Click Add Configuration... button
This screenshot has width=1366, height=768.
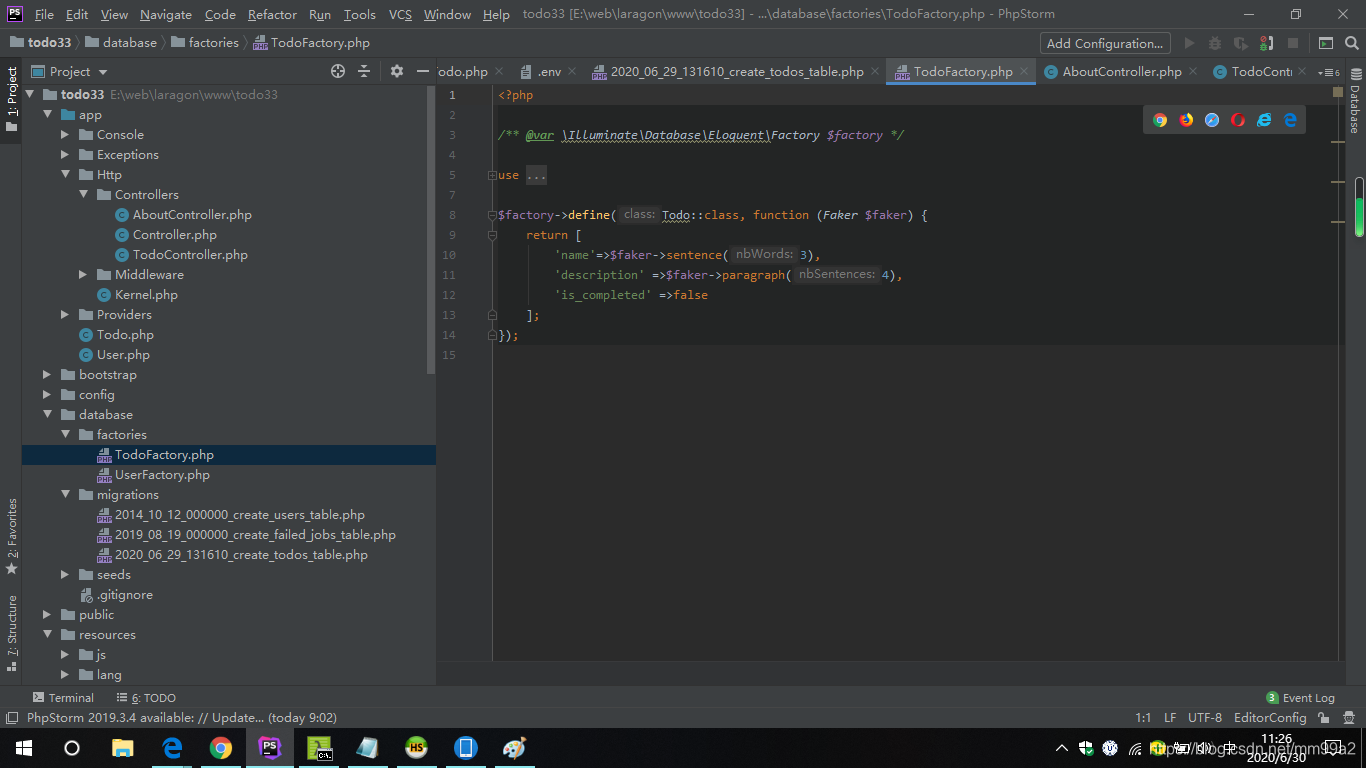coord(1105,43)
